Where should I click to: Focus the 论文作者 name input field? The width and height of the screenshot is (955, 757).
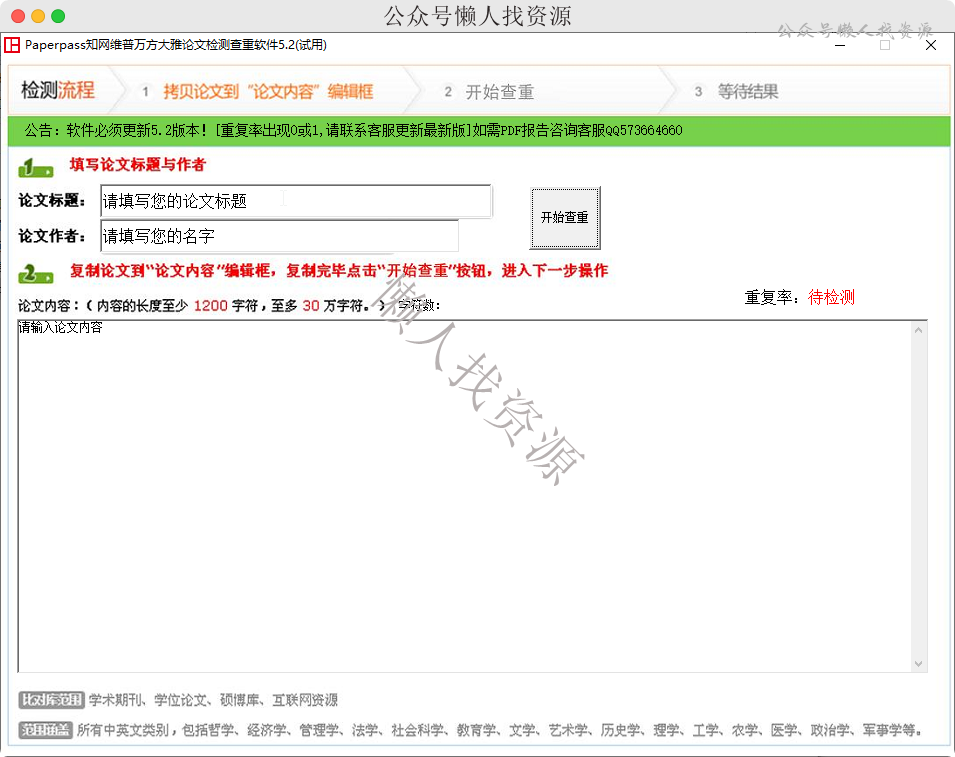[280, 236]
